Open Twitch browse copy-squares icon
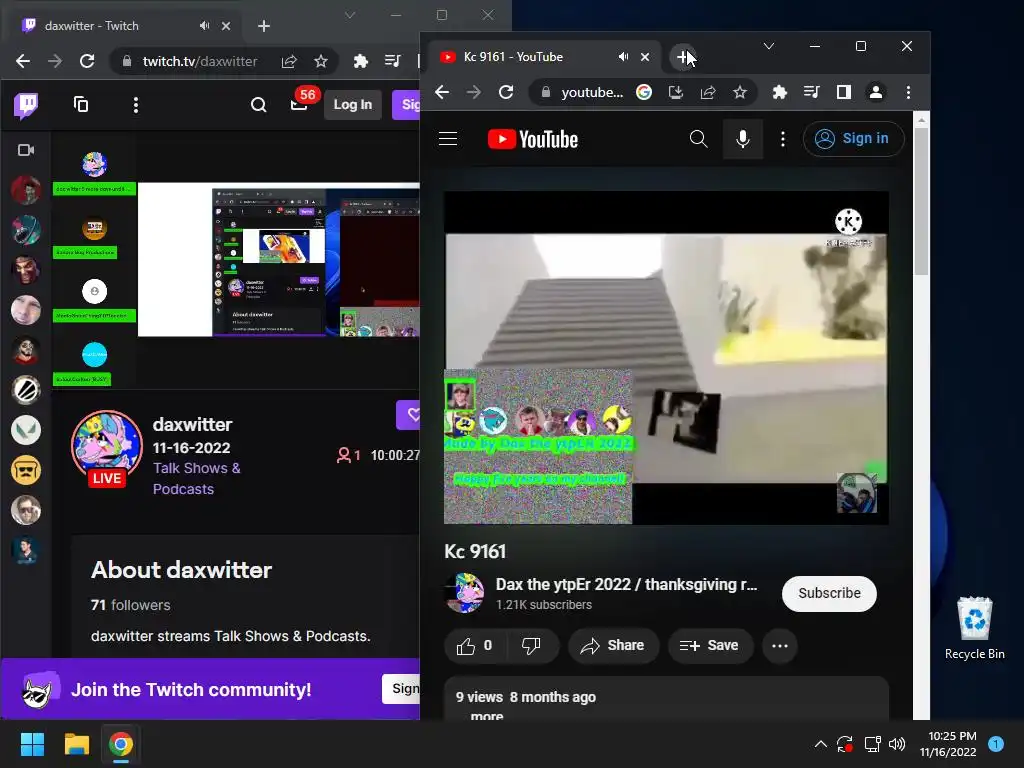1024x768 pixels. point(81,104)
